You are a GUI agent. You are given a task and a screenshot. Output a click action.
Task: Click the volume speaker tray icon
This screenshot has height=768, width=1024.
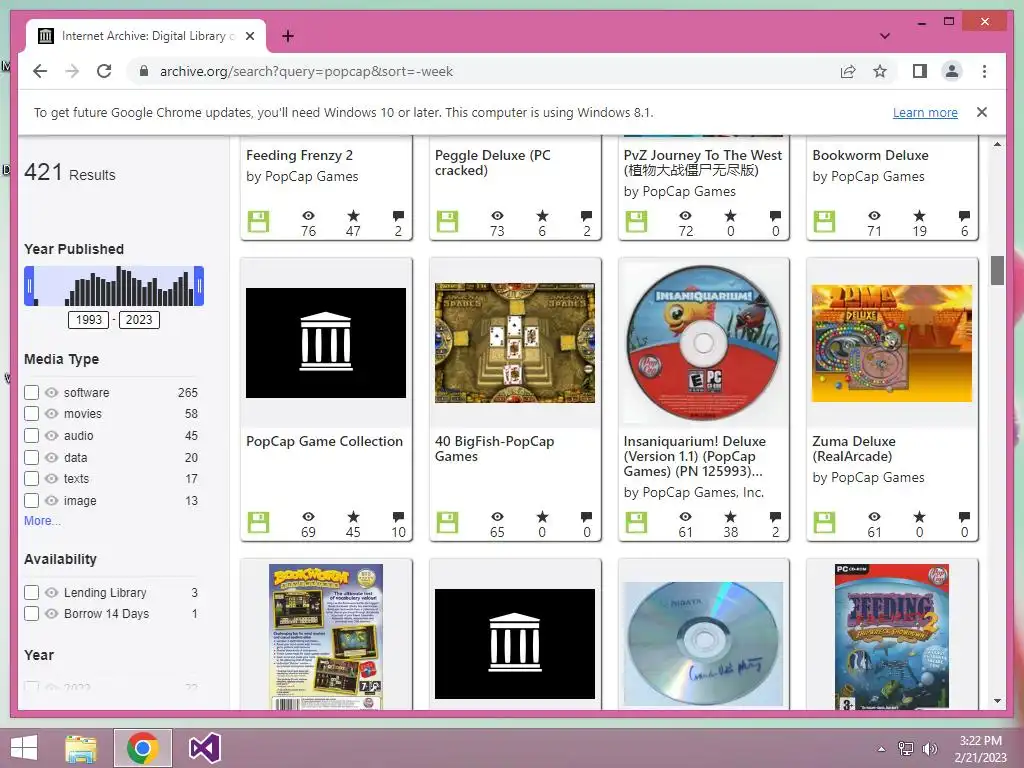pos(929,749)
